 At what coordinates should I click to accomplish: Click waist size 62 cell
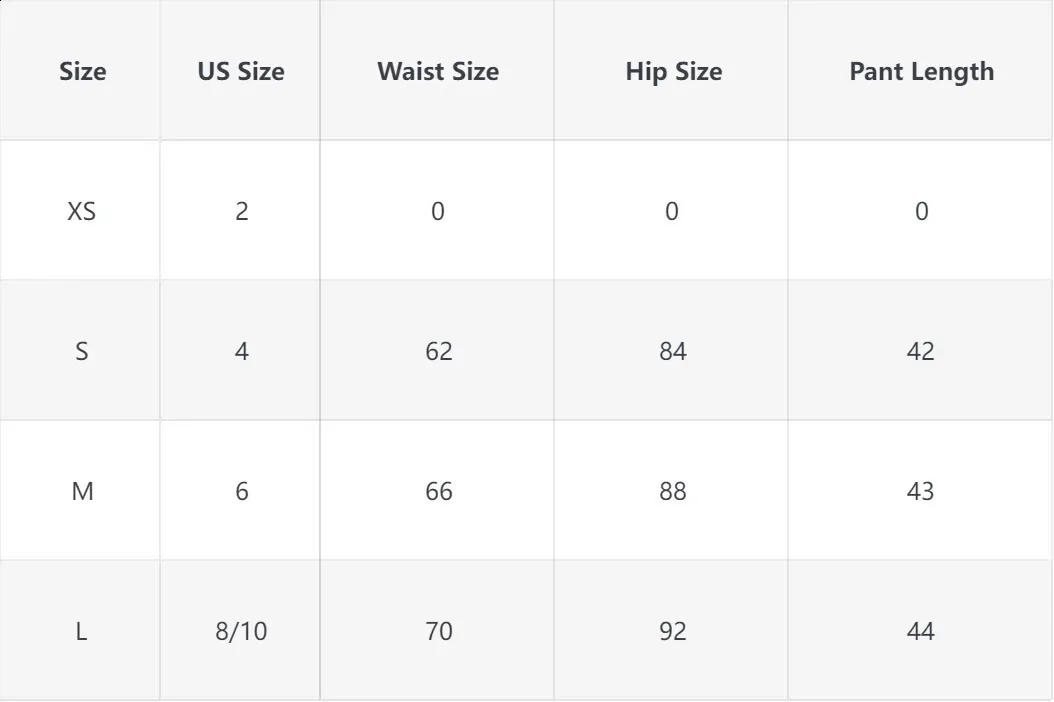click(x=438, y=351)
